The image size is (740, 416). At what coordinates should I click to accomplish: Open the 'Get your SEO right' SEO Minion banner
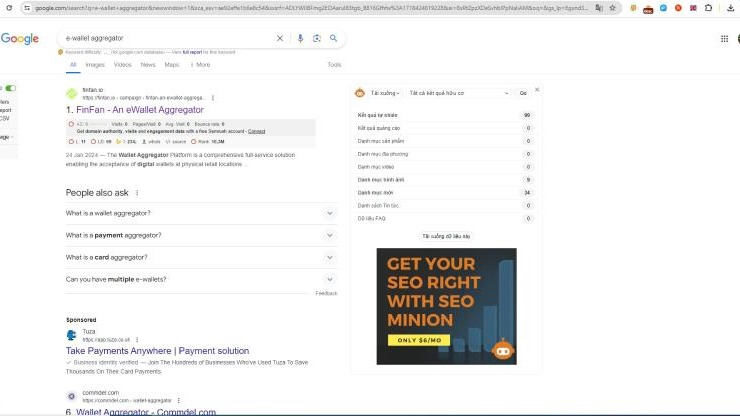[x=446, y=306]
